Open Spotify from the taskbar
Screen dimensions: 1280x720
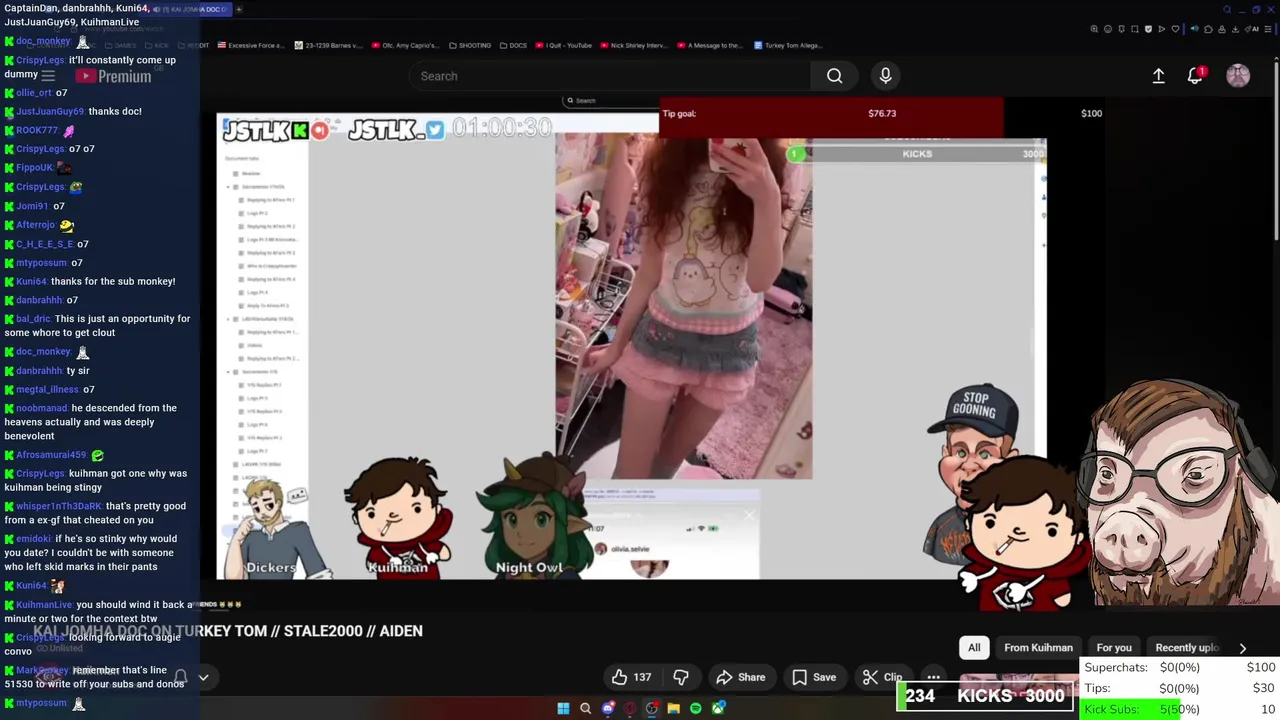[695, 709]
